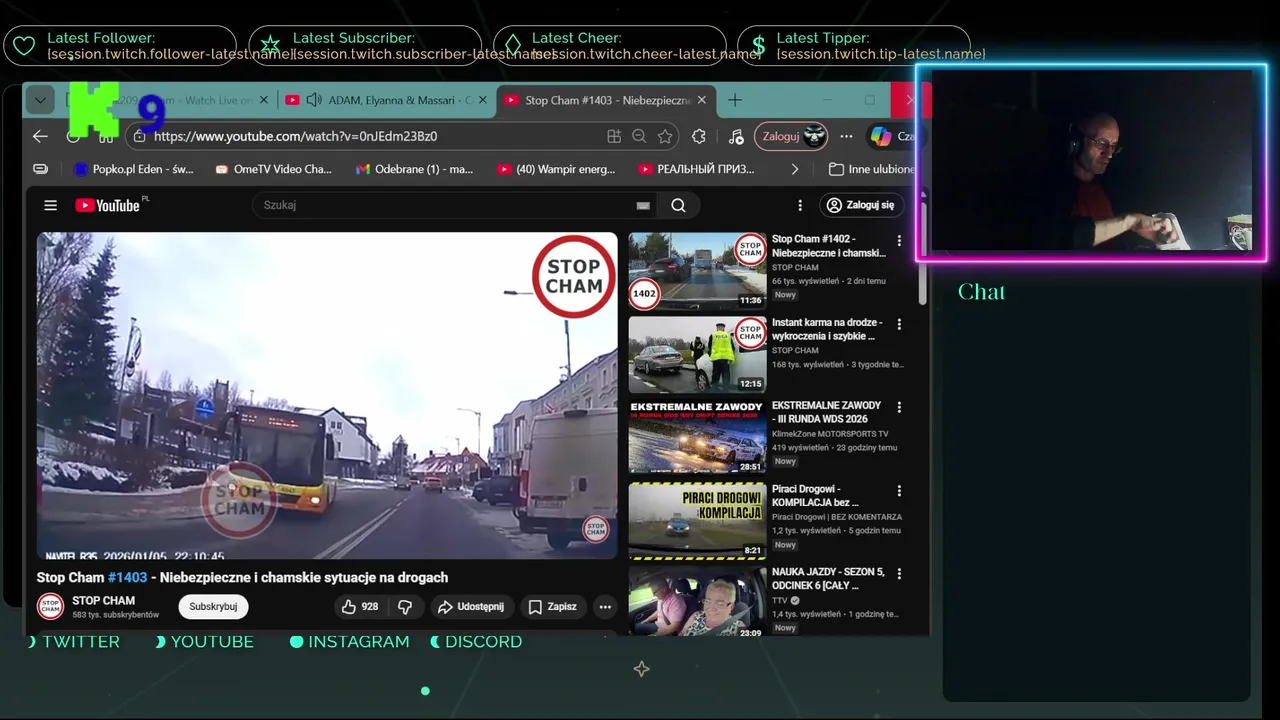Viewport: 1280px width, 720px height.
Task: Open the Stop Cham #1402 video thumbnail
Action: tap(697, 270)
